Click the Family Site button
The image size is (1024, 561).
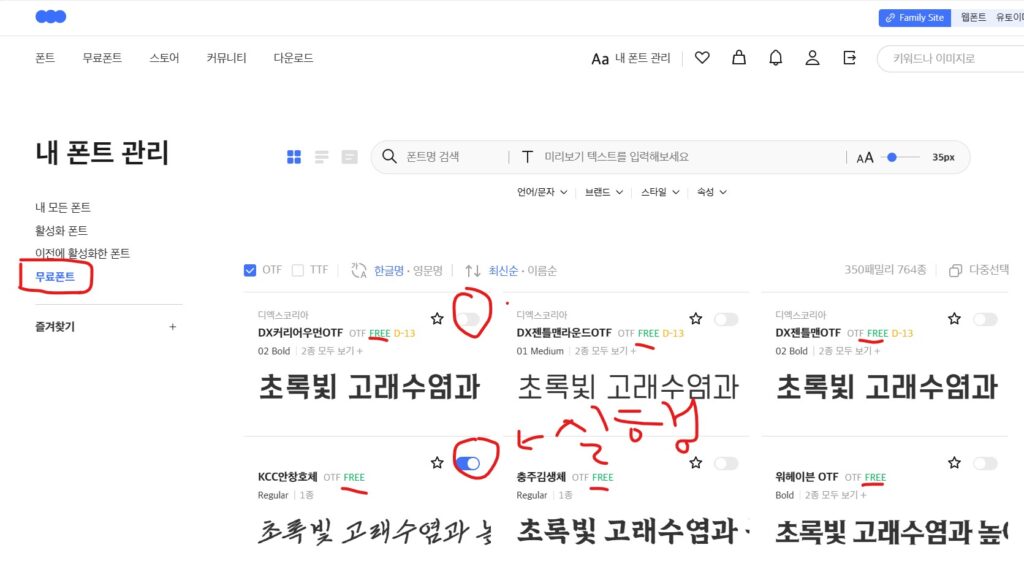914,18
